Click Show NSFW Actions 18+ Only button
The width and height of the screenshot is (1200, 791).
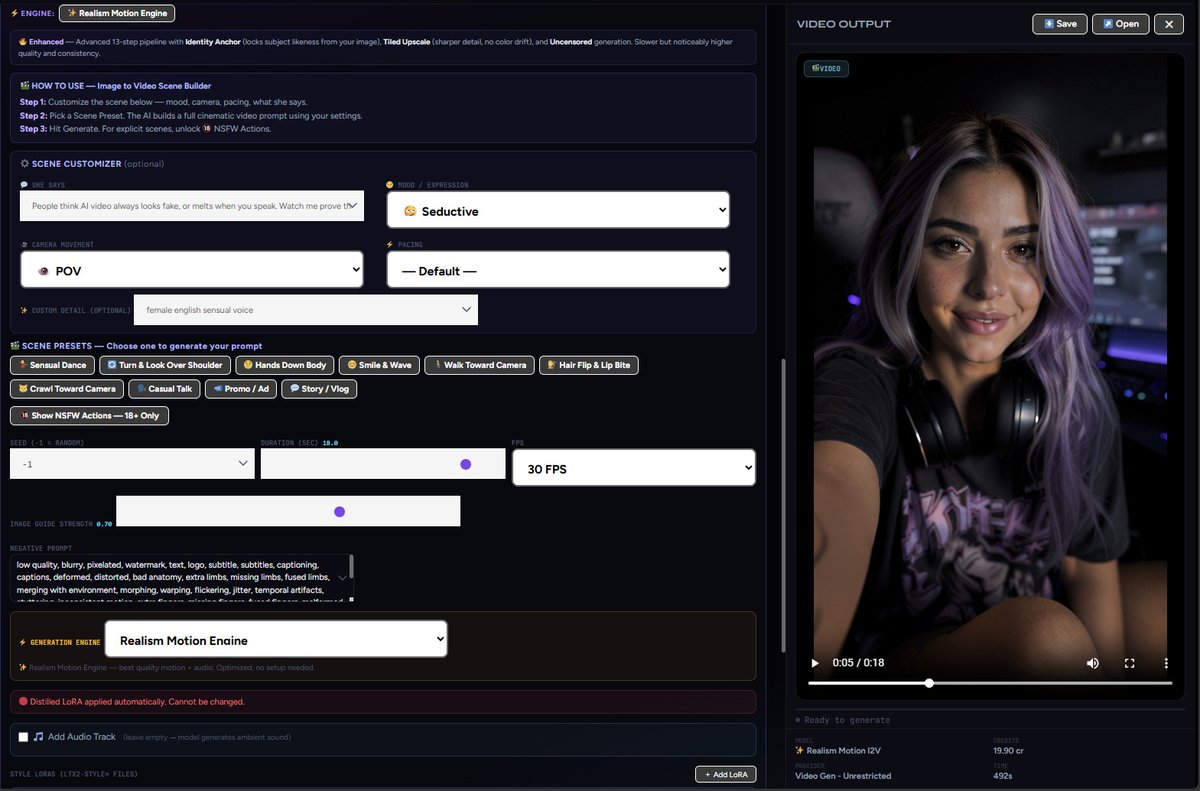click(x=89, y=415)
